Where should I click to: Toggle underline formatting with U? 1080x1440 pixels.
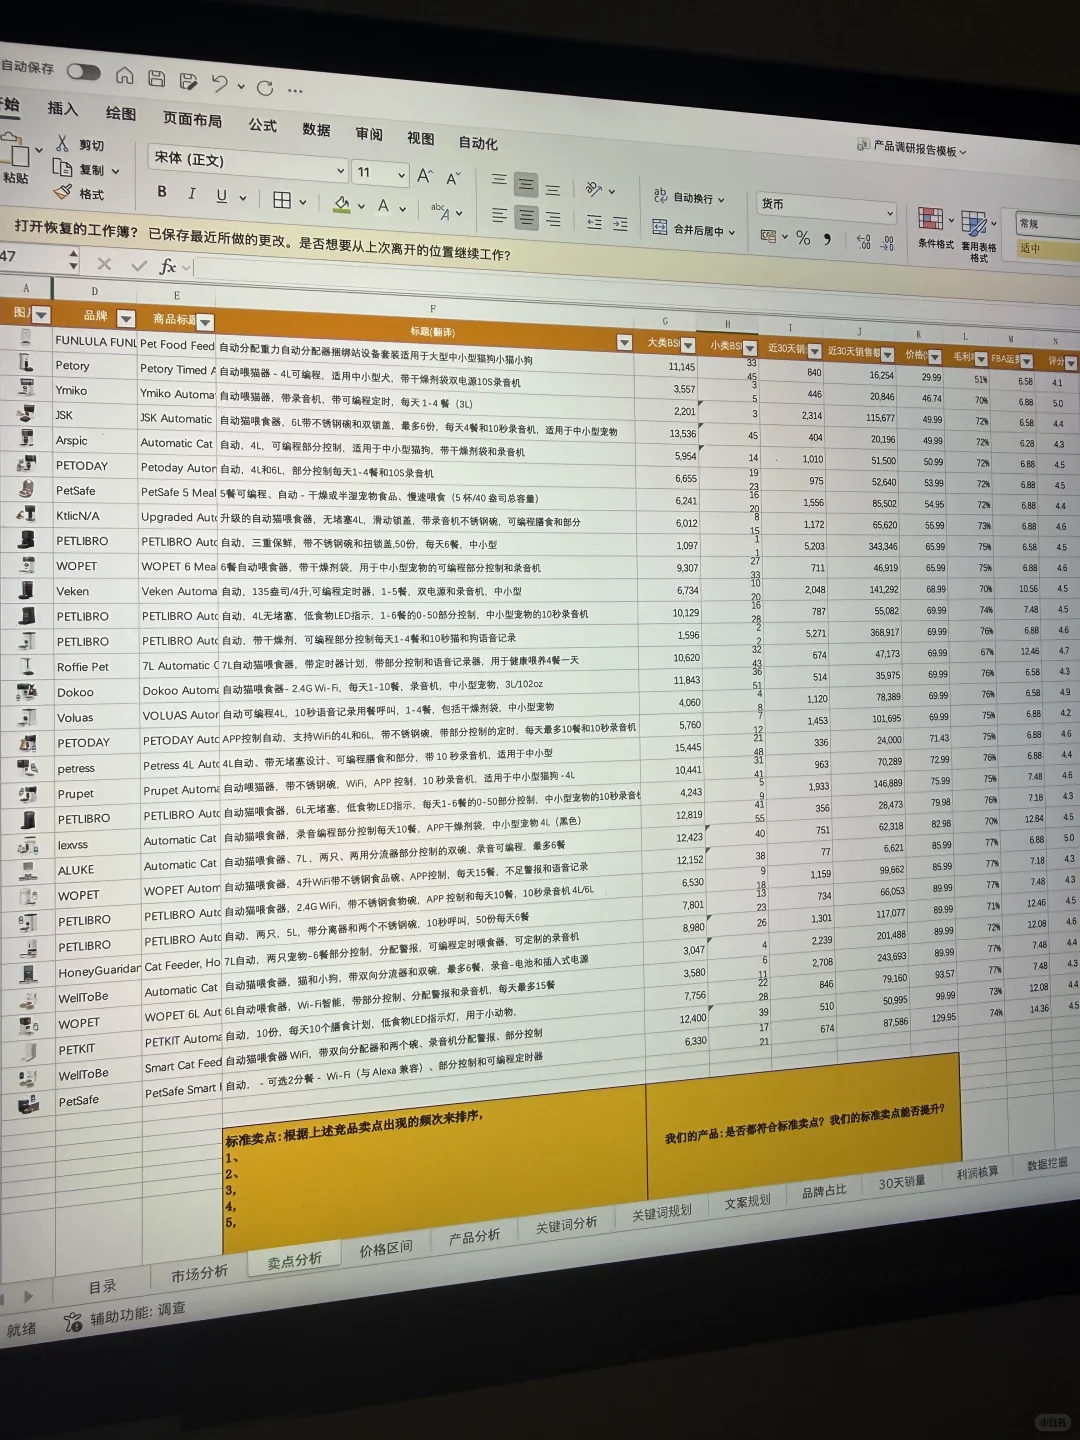point(221,196)
